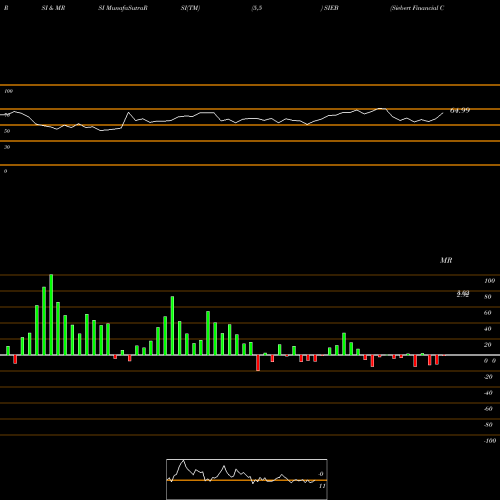Viewport: 500px width, 500px height.
Task: Click the 50 label on RSI axis
Action: click(7, 131)
